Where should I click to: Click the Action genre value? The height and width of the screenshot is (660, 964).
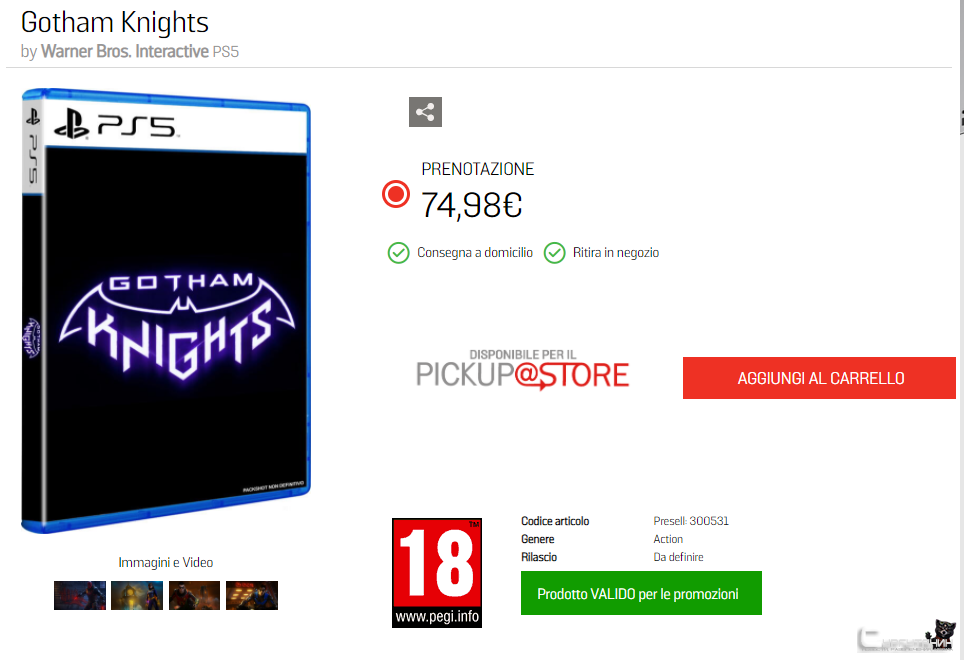(668, 539)
